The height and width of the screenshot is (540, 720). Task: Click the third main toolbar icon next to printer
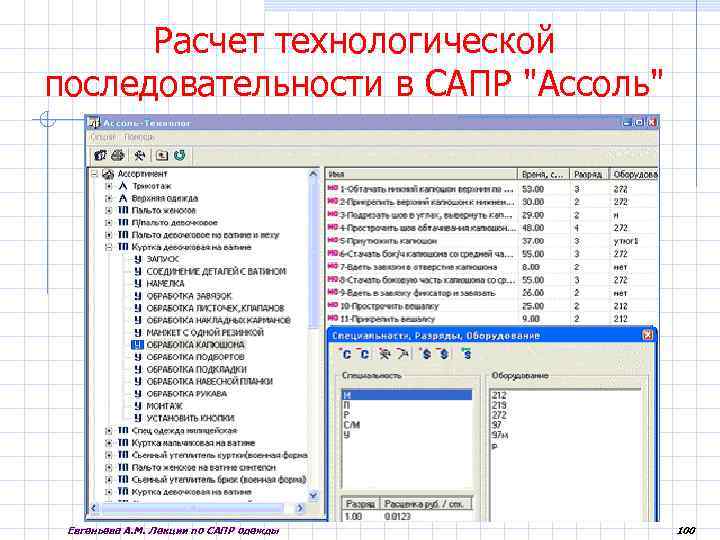(140, 155)
